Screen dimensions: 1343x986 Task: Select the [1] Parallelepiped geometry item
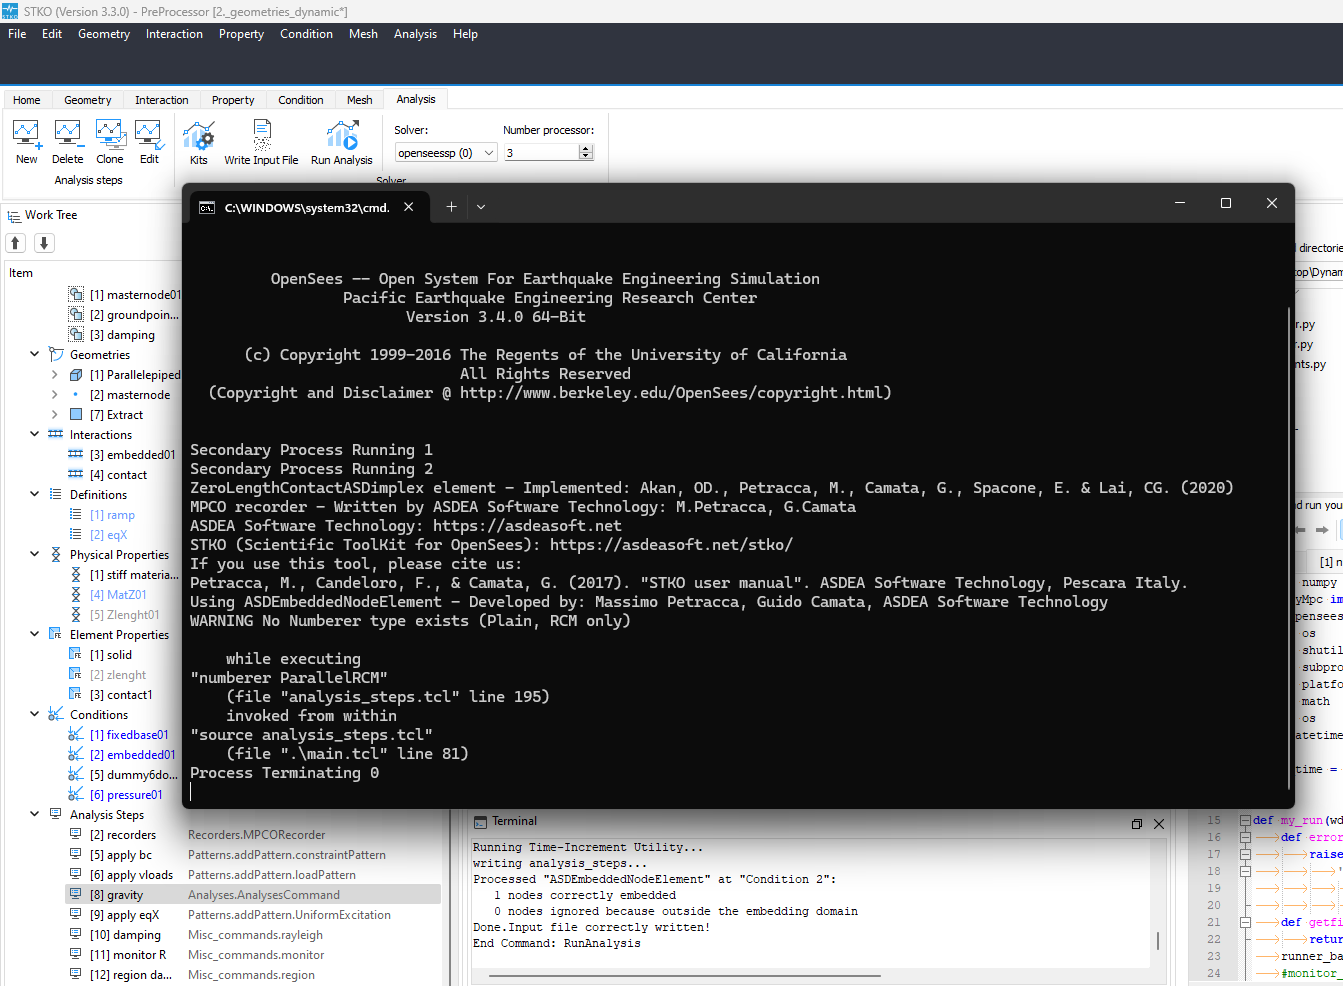click(135, 375)
